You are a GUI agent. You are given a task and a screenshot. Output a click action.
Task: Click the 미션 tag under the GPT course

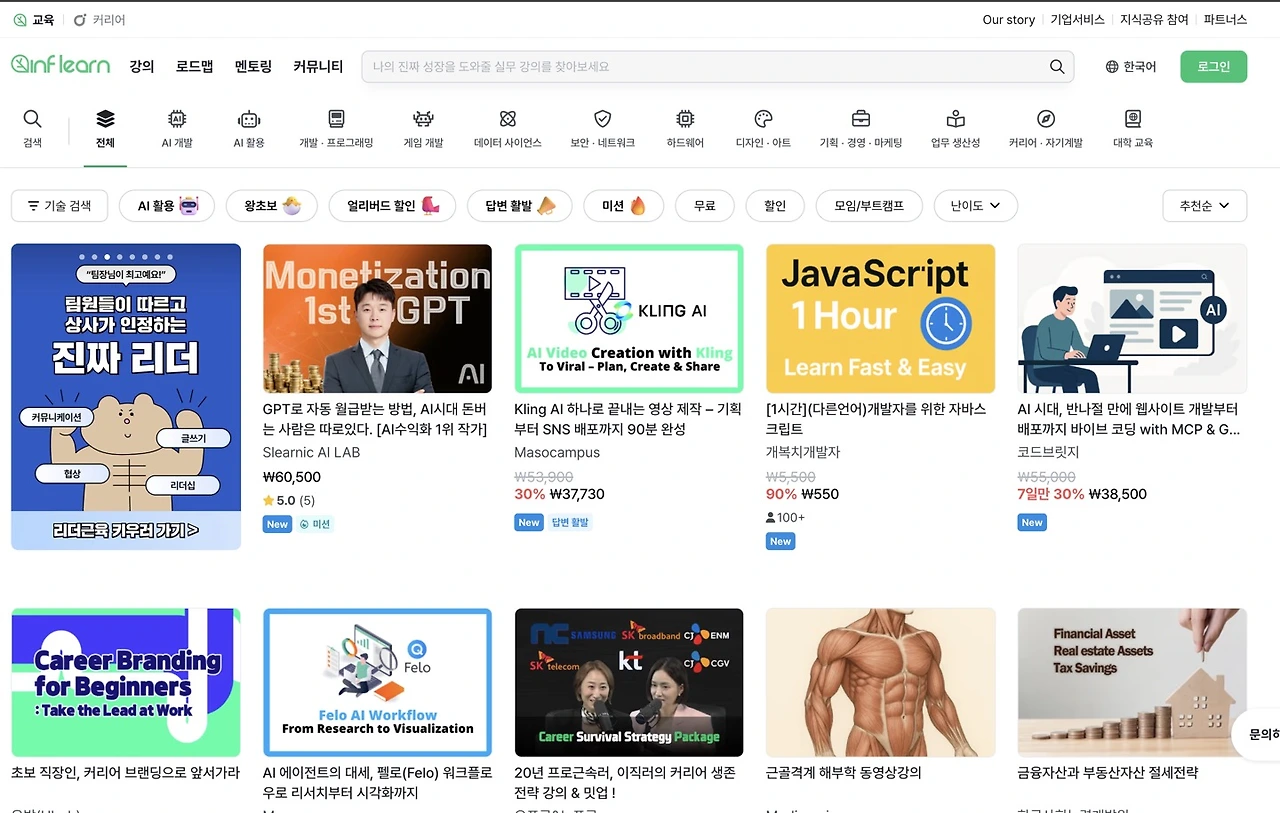click(x=315, y=524)
